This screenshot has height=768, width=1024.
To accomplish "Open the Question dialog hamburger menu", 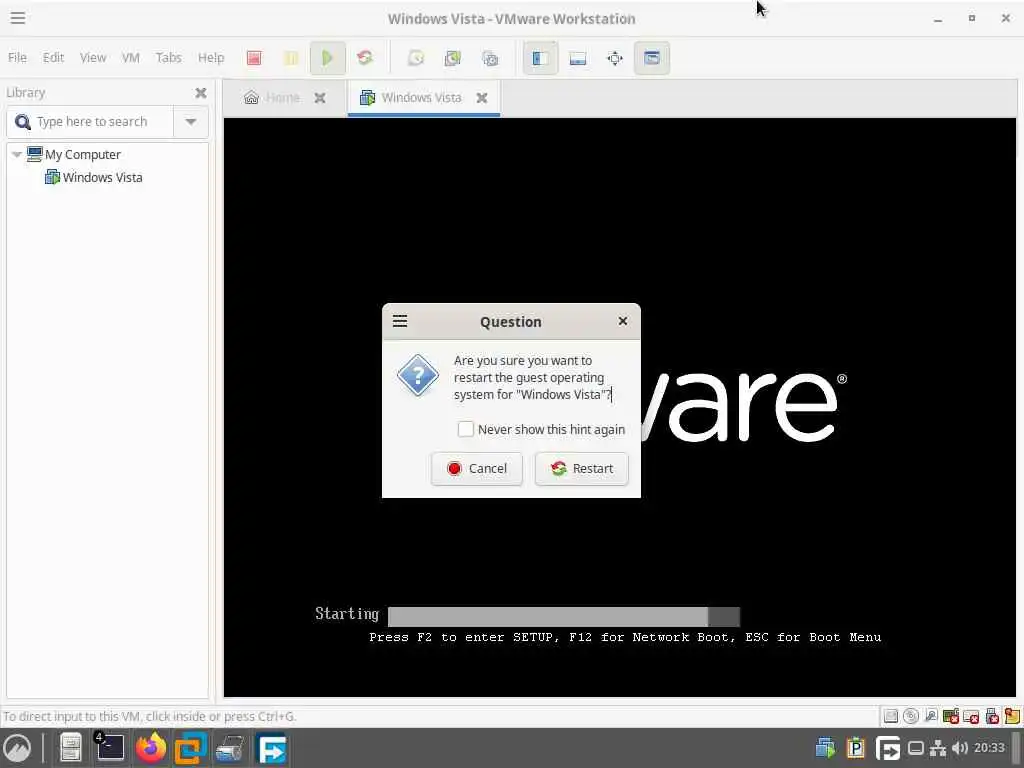I will tap(400, 321).
